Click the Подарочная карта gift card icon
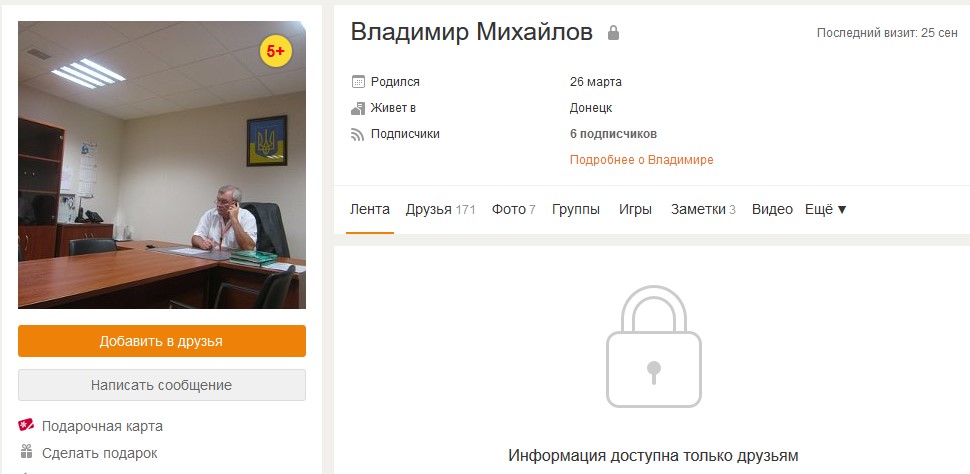 click(26, 426)
